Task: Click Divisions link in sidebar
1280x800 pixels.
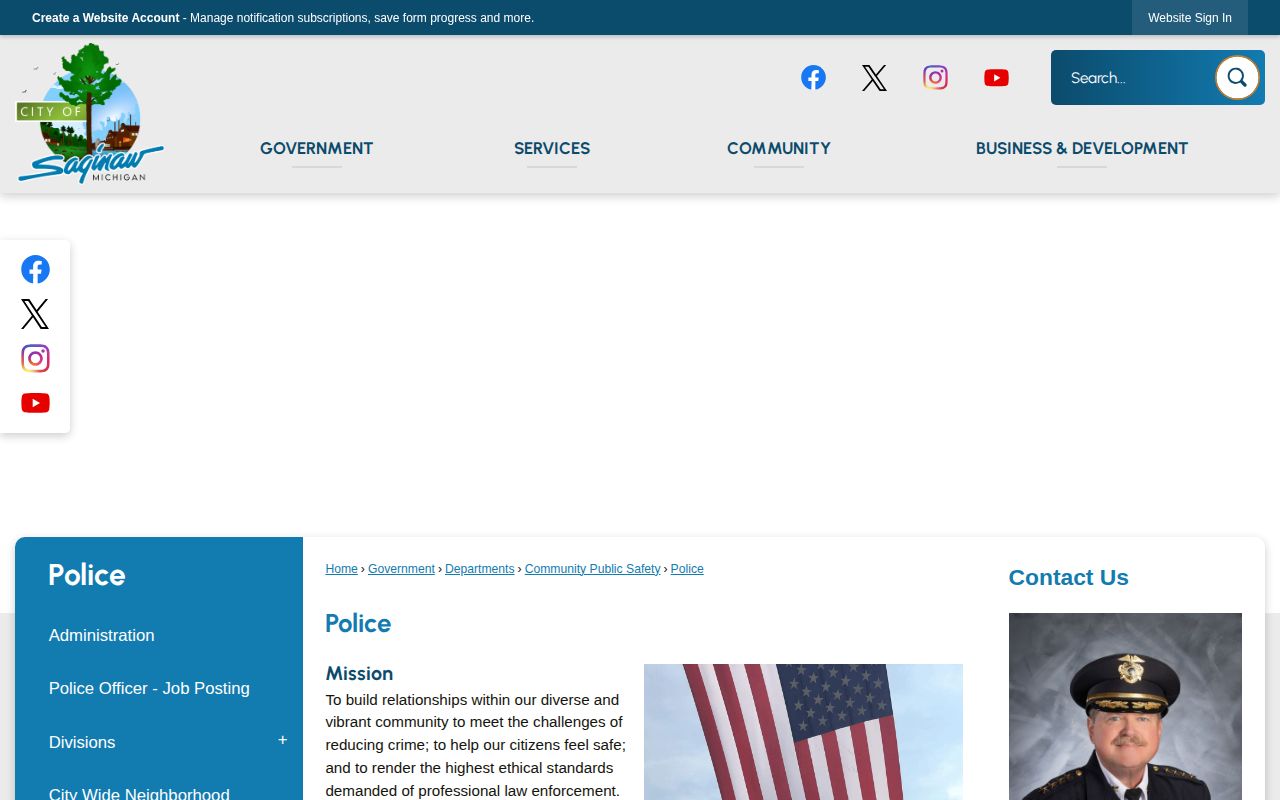Action: [x=82, y=742]
